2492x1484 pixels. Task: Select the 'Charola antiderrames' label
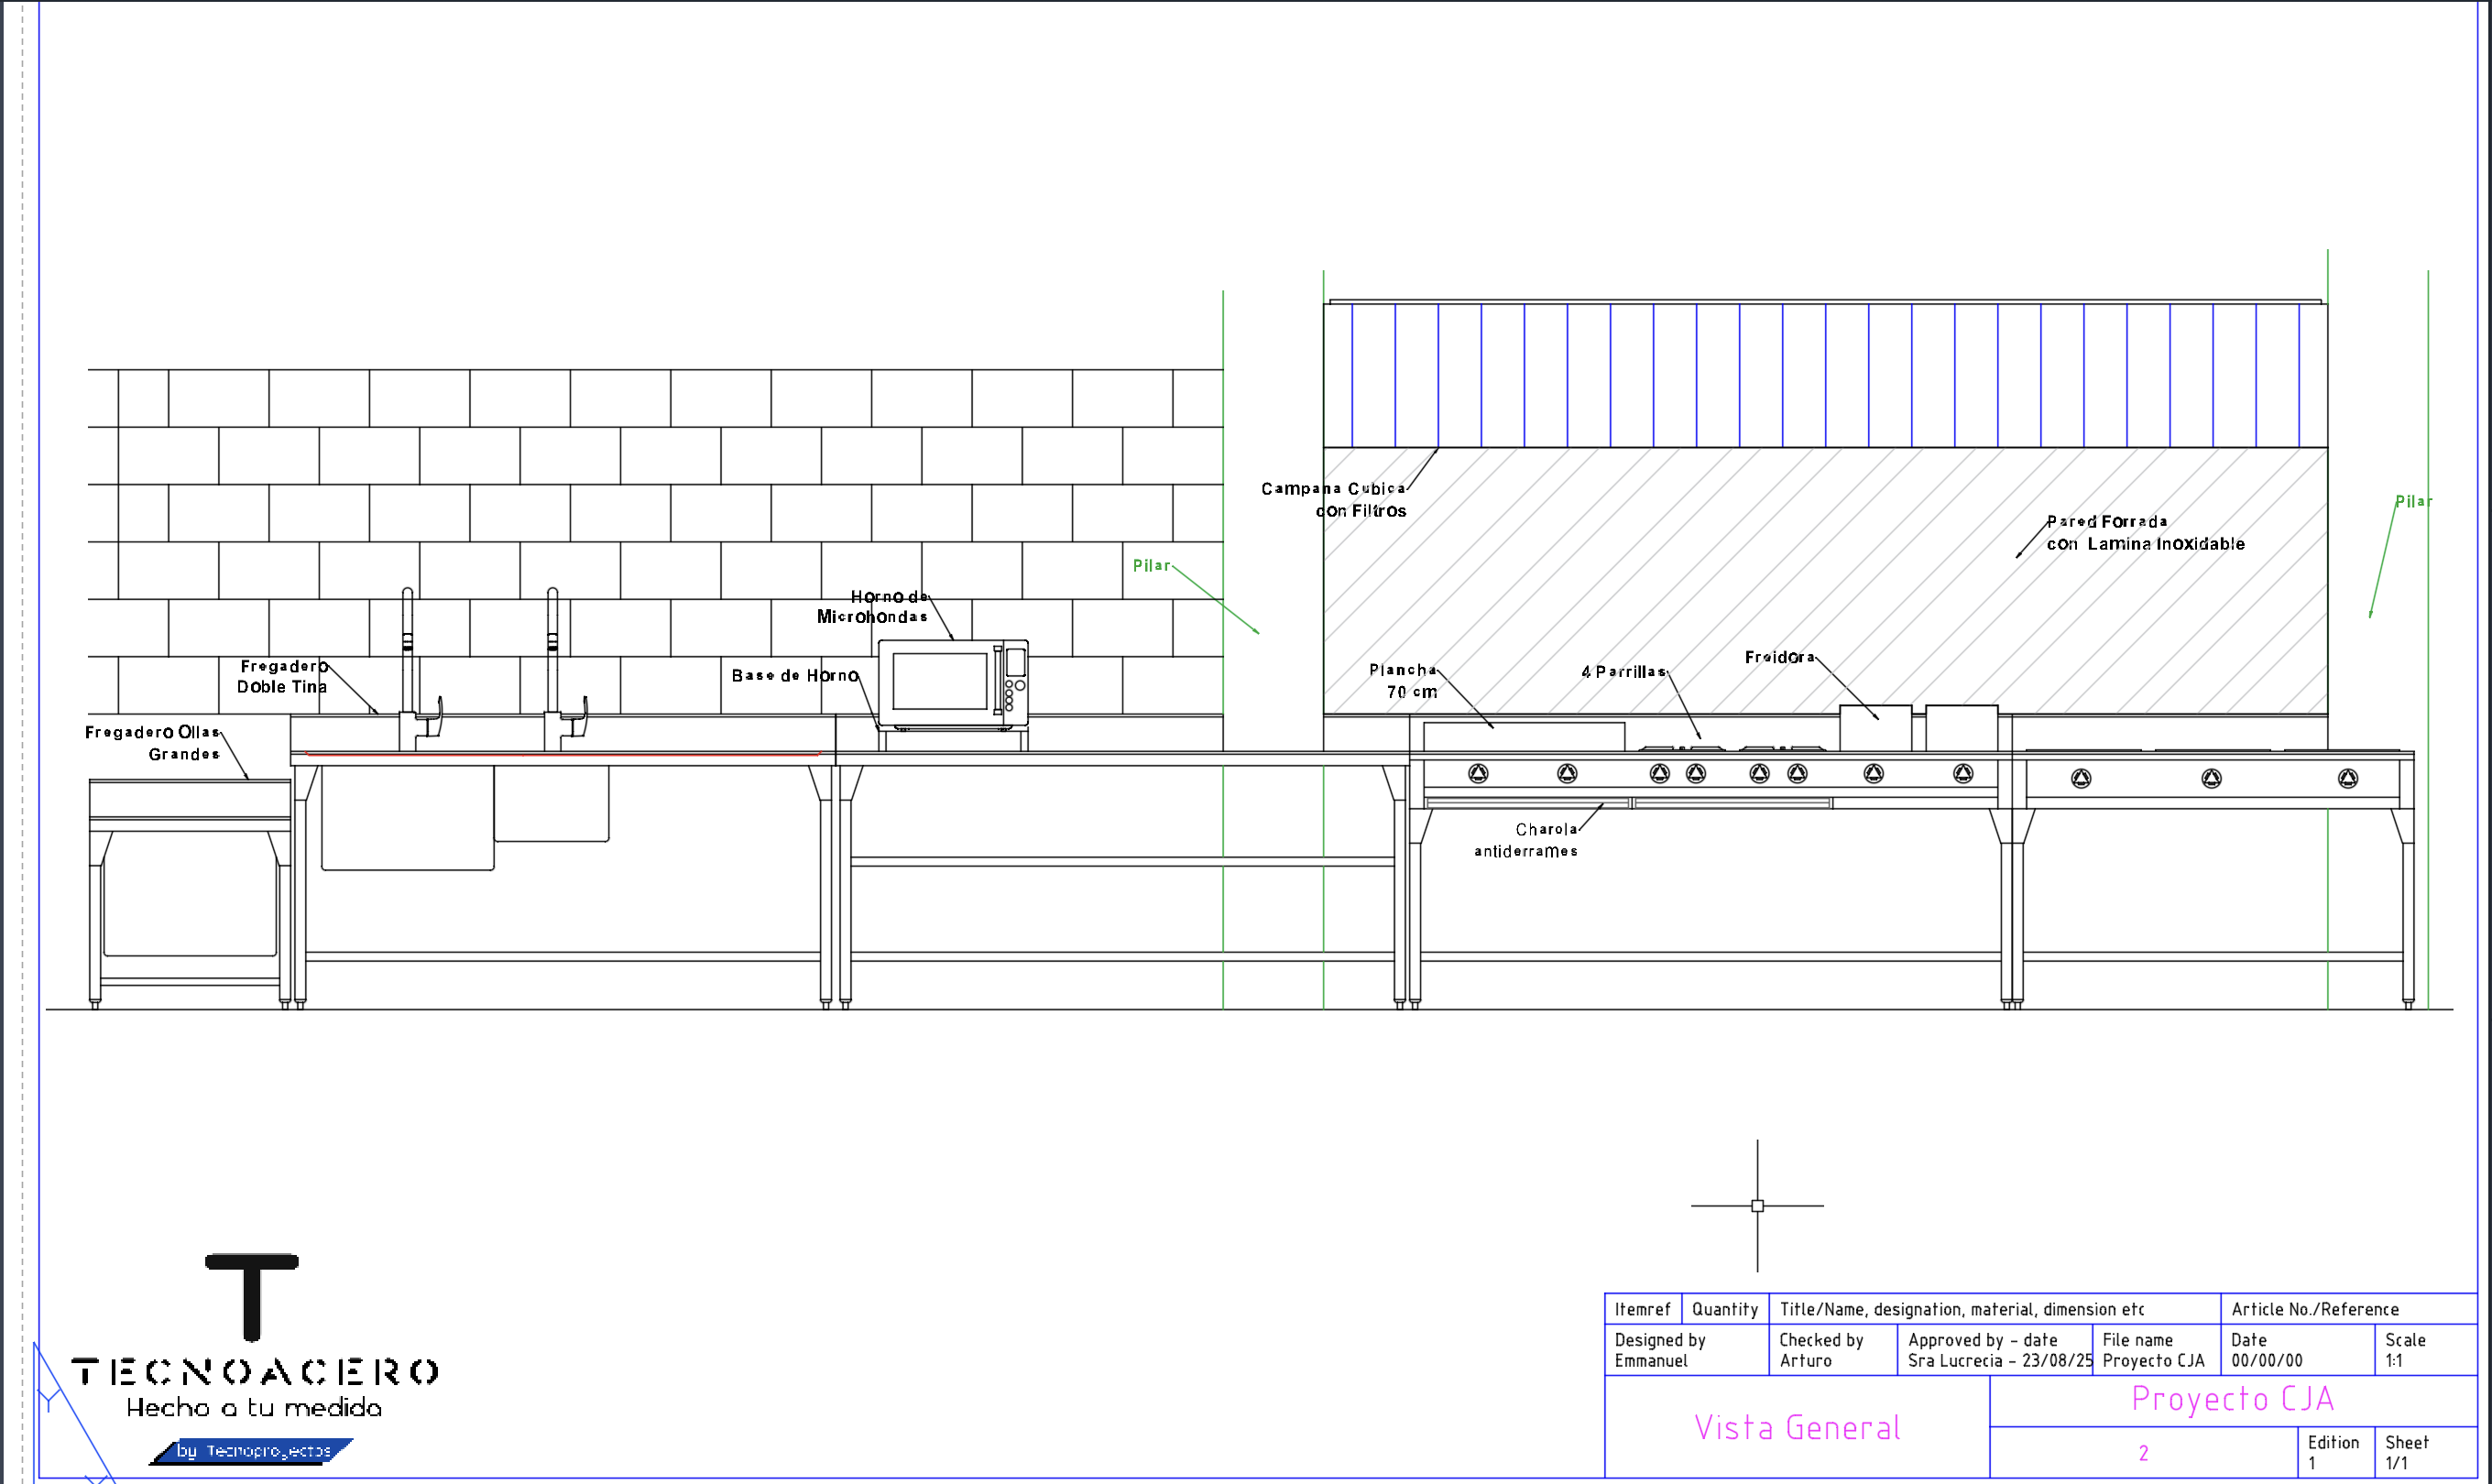click(x=1527, y=840)
